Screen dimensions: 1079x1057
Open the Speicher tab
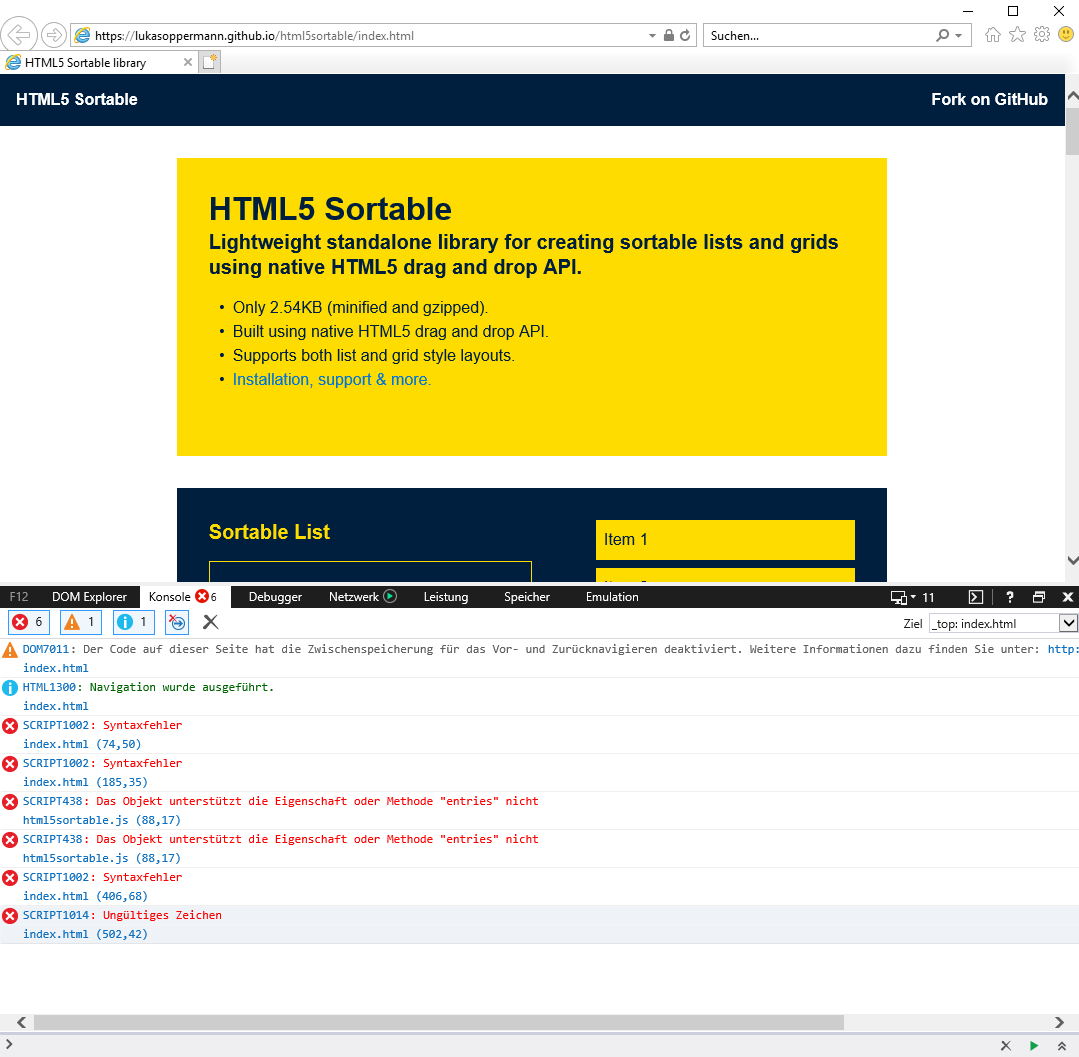526,597
